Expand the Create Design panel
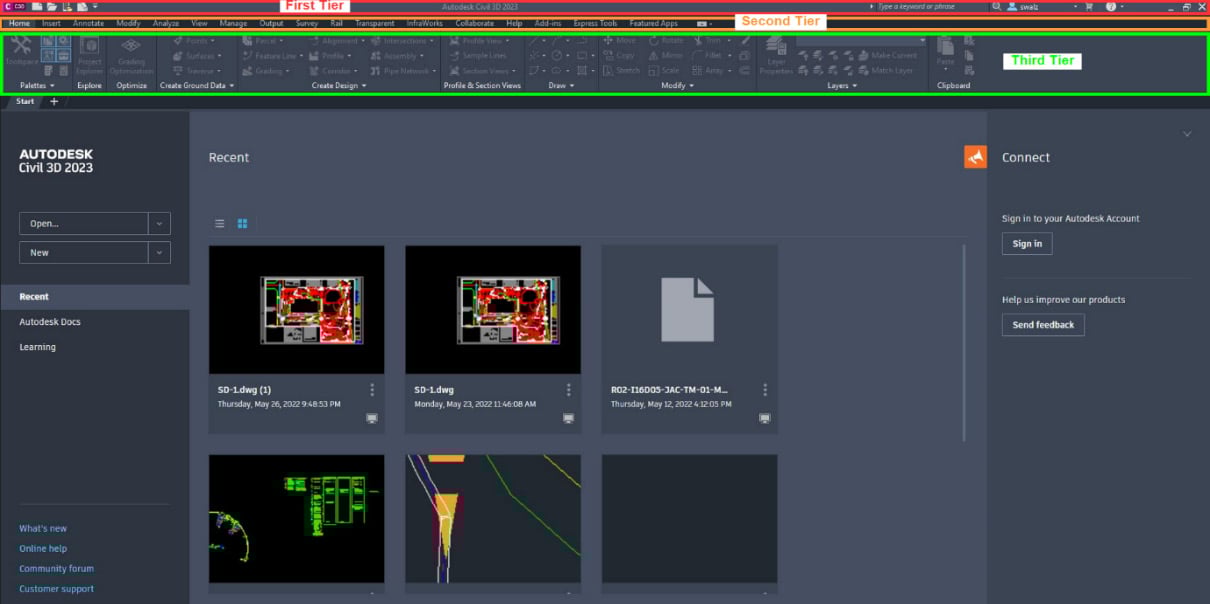This screenshot has width=1210, height=604. click(x=339, y=86)
